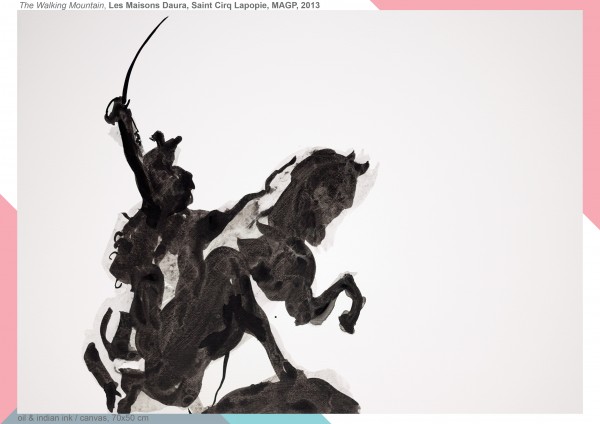Click the horse and rider ink painting
The height and width of the screenshot is (424, 600).
tap(300, 212)
